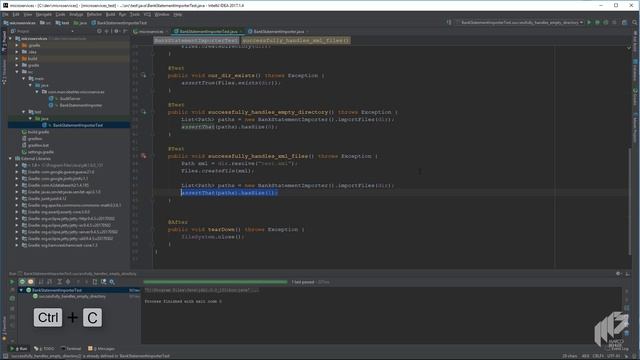Click gutter icon for handles_xml_files test
640x360 pixels.
(x=143, y=156)
